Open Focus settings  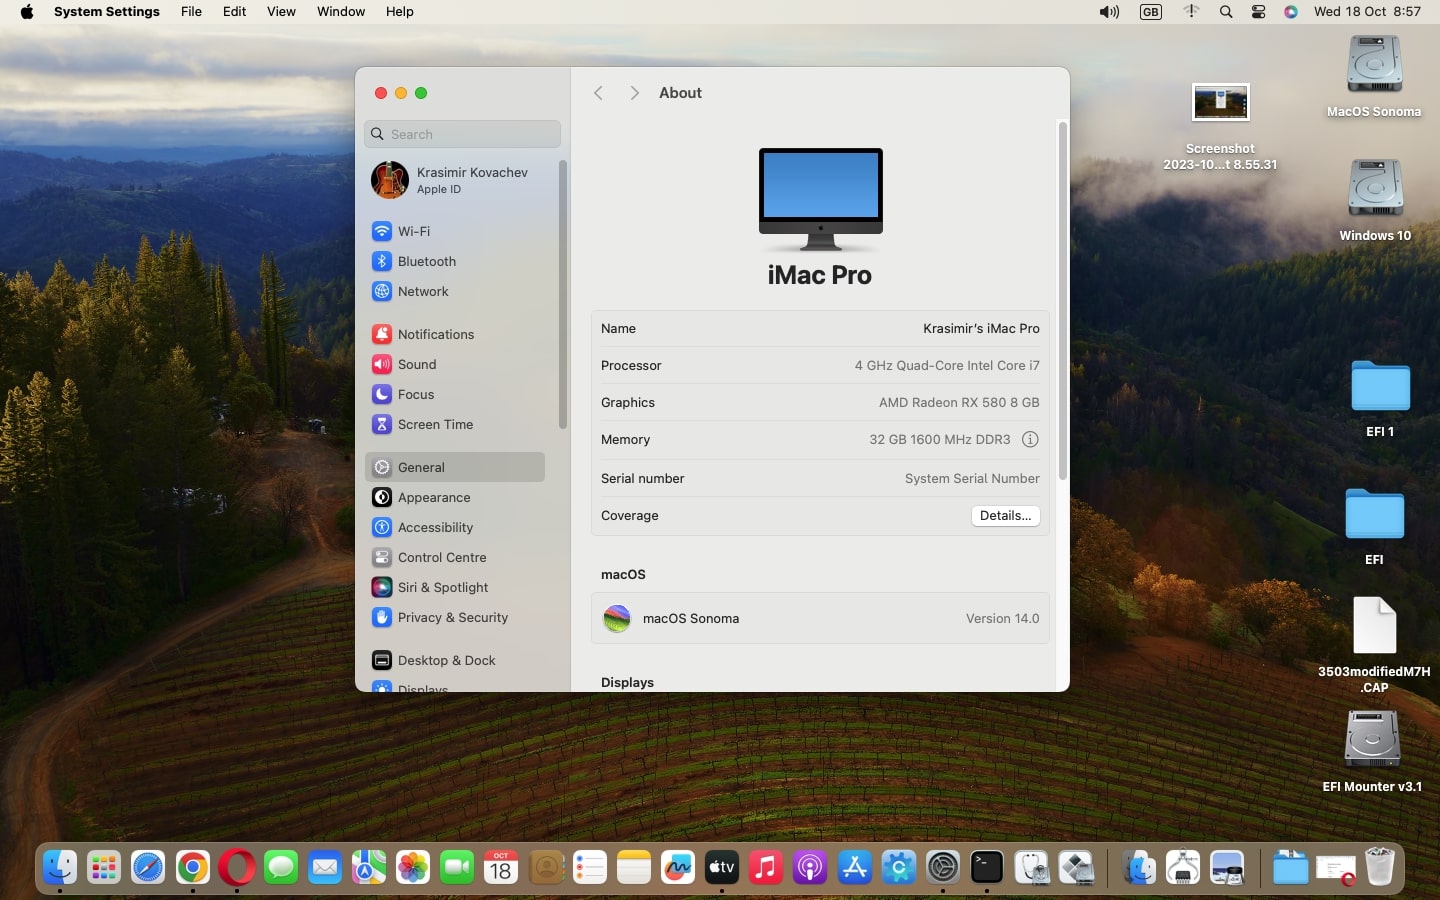click(455, 394)
